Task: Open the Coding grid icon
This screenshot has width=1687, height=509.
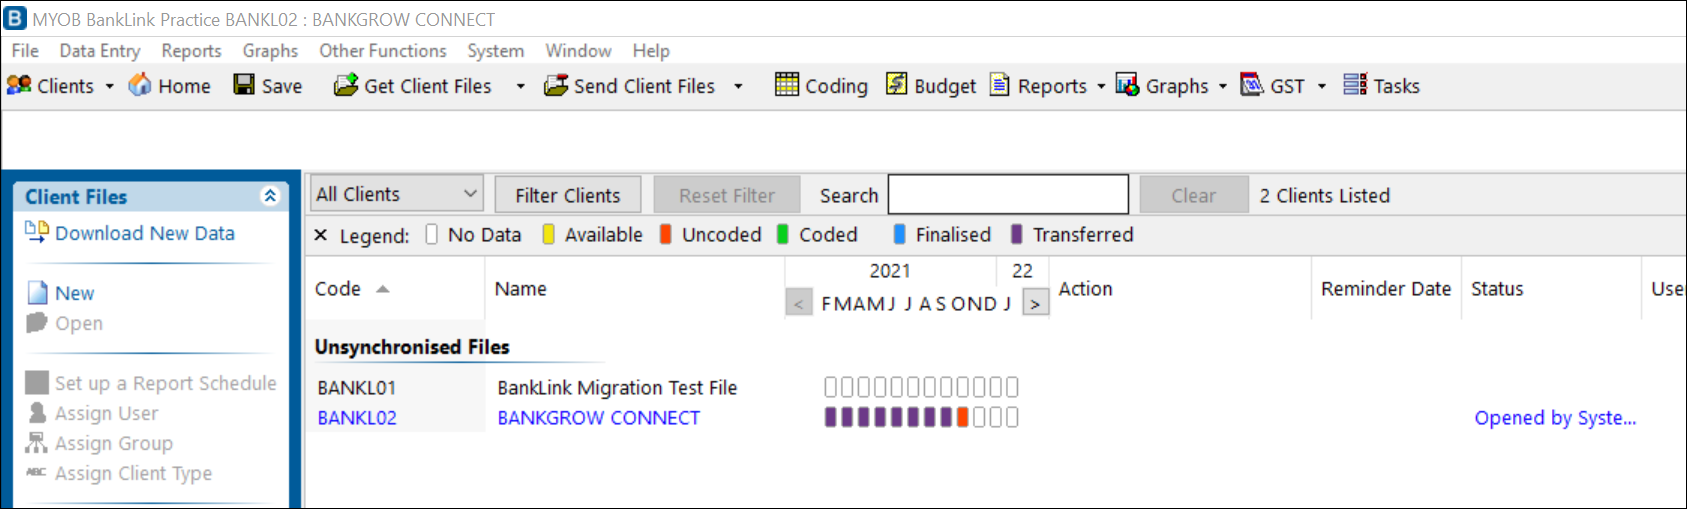Action: pos(787,86)
